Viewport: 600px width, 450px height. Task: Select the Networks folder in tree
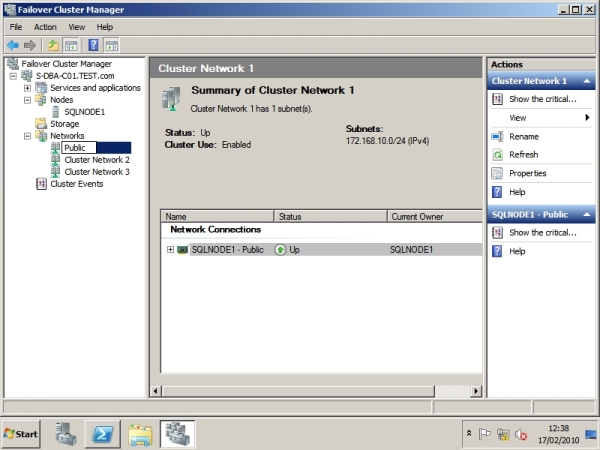pos(67,136)
